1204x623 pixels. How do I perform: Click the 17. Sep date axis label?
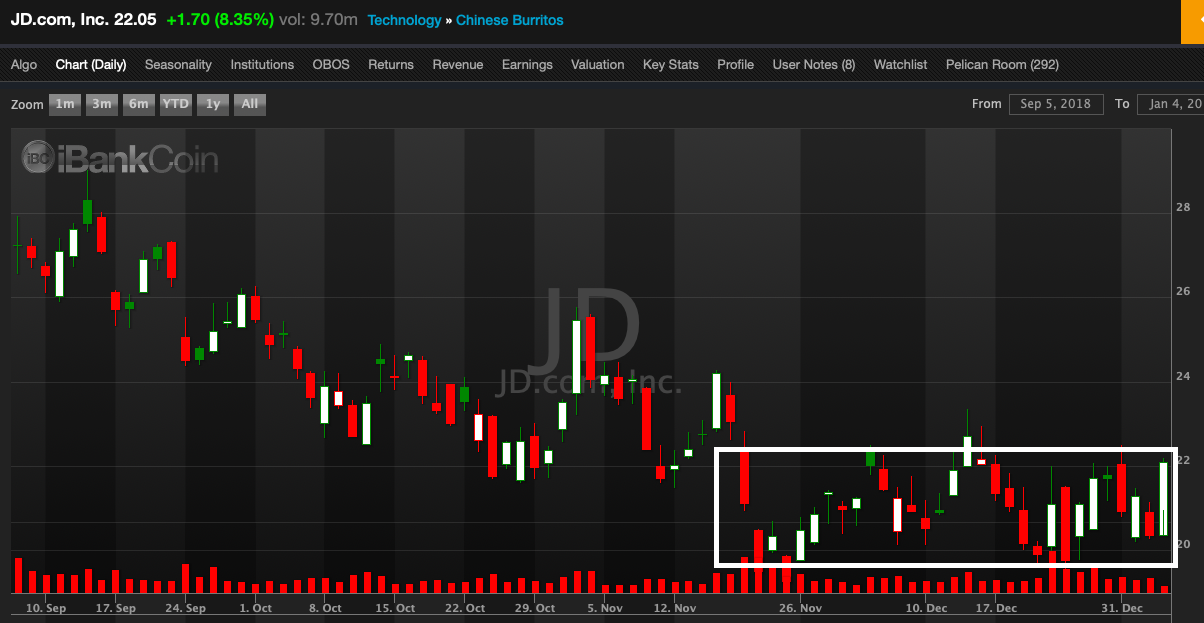coord(117,608)
